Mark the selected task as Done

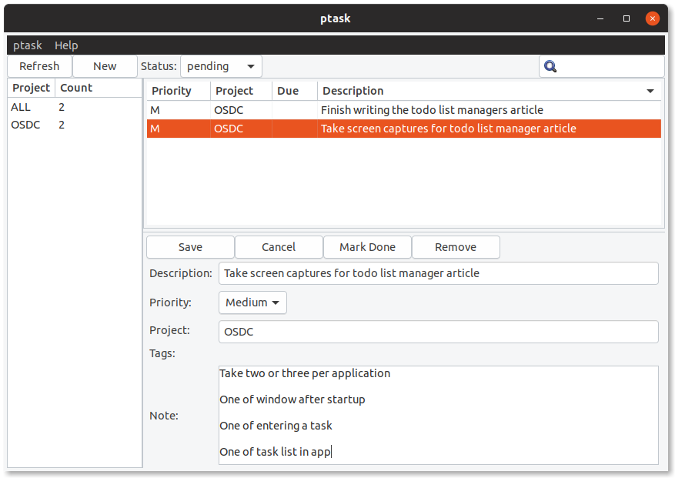coord(367,247)
